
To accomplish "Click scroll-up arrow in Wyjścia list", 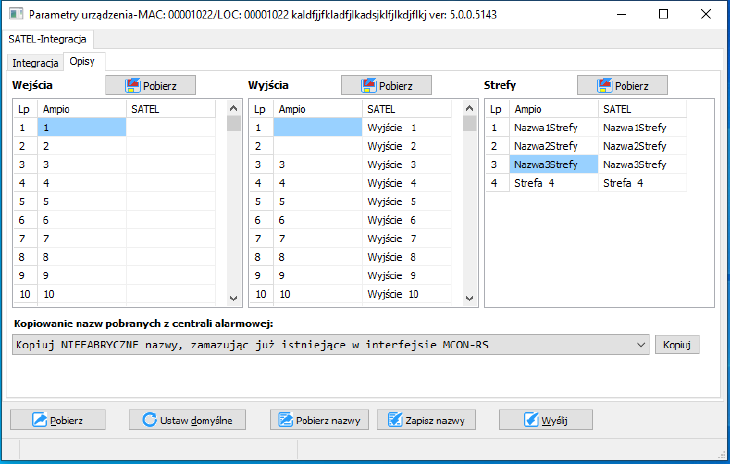I will coord(469,108).
